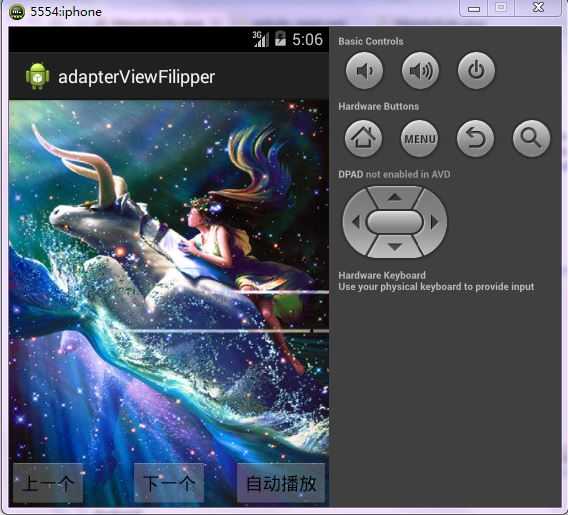Click the DPAD center button
Image resolution: width=568 pixels, height=515 pixels.
click(x=395, y=222)
